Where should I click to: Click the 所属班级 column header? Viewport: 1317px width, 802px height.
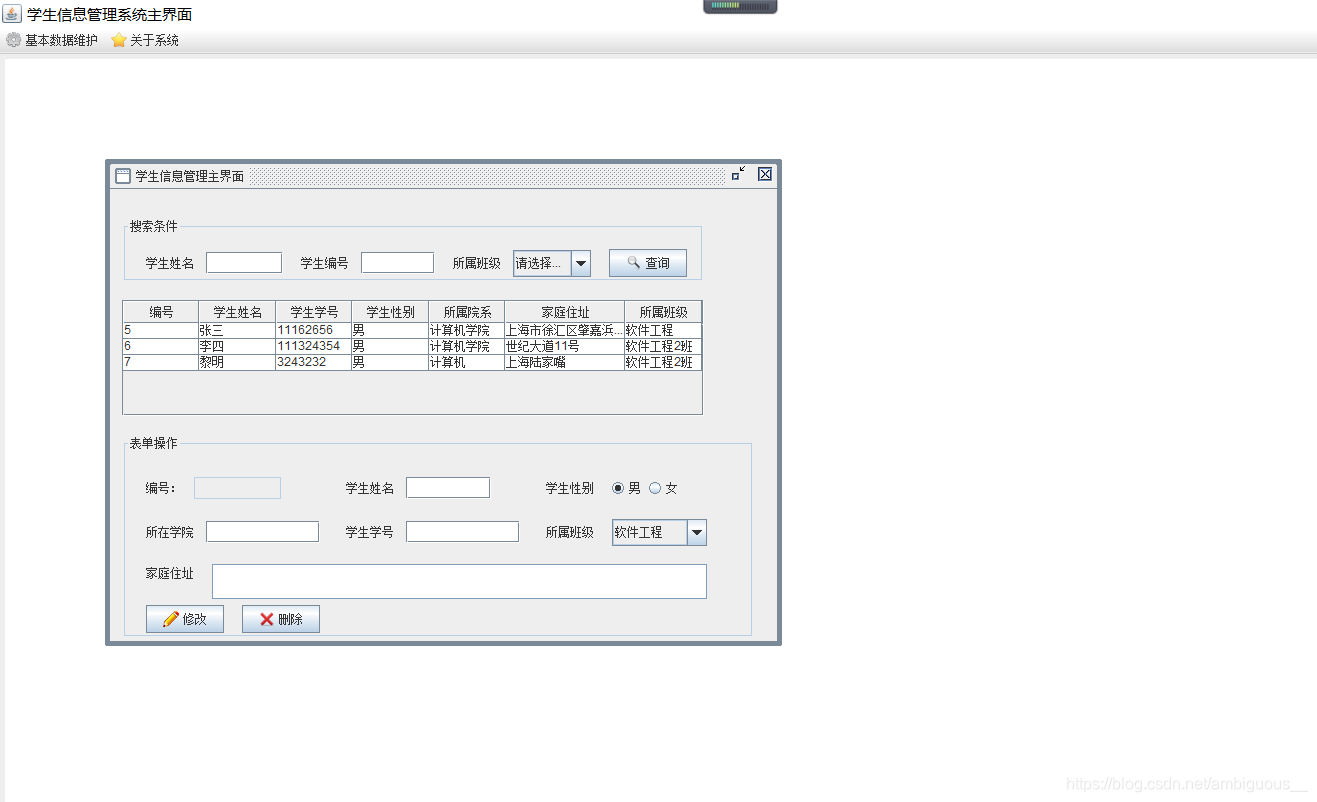tap(663, 312)
